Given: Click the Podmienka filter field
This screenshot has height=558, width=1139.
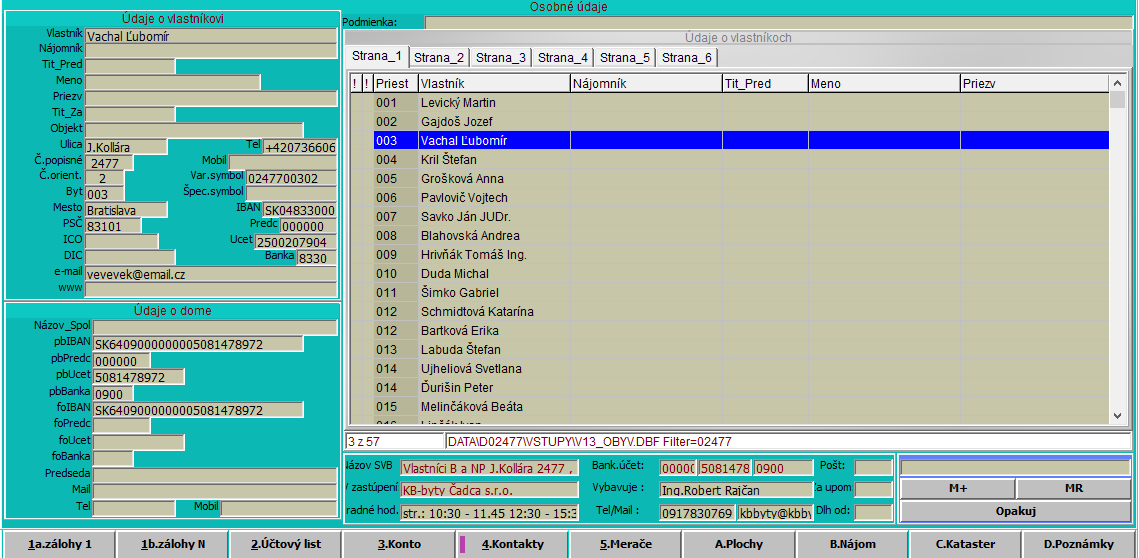Looking at the screenshot, I should click(x=778, y=22).
